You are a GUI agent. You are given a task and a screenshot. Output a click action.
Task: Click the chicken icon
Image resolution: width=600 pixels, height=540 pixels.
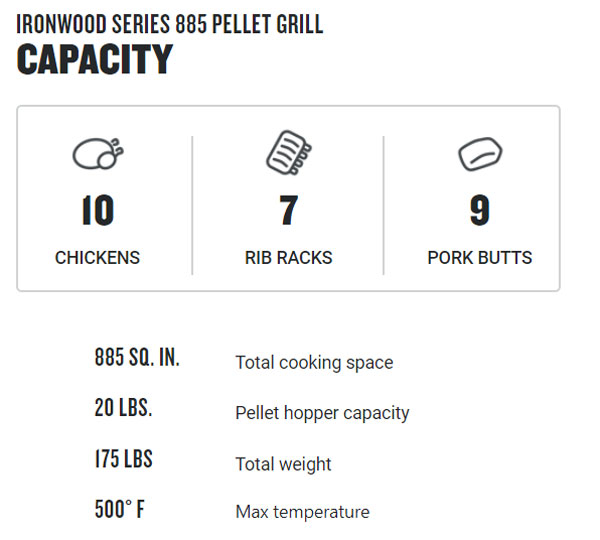coord(98,154)
